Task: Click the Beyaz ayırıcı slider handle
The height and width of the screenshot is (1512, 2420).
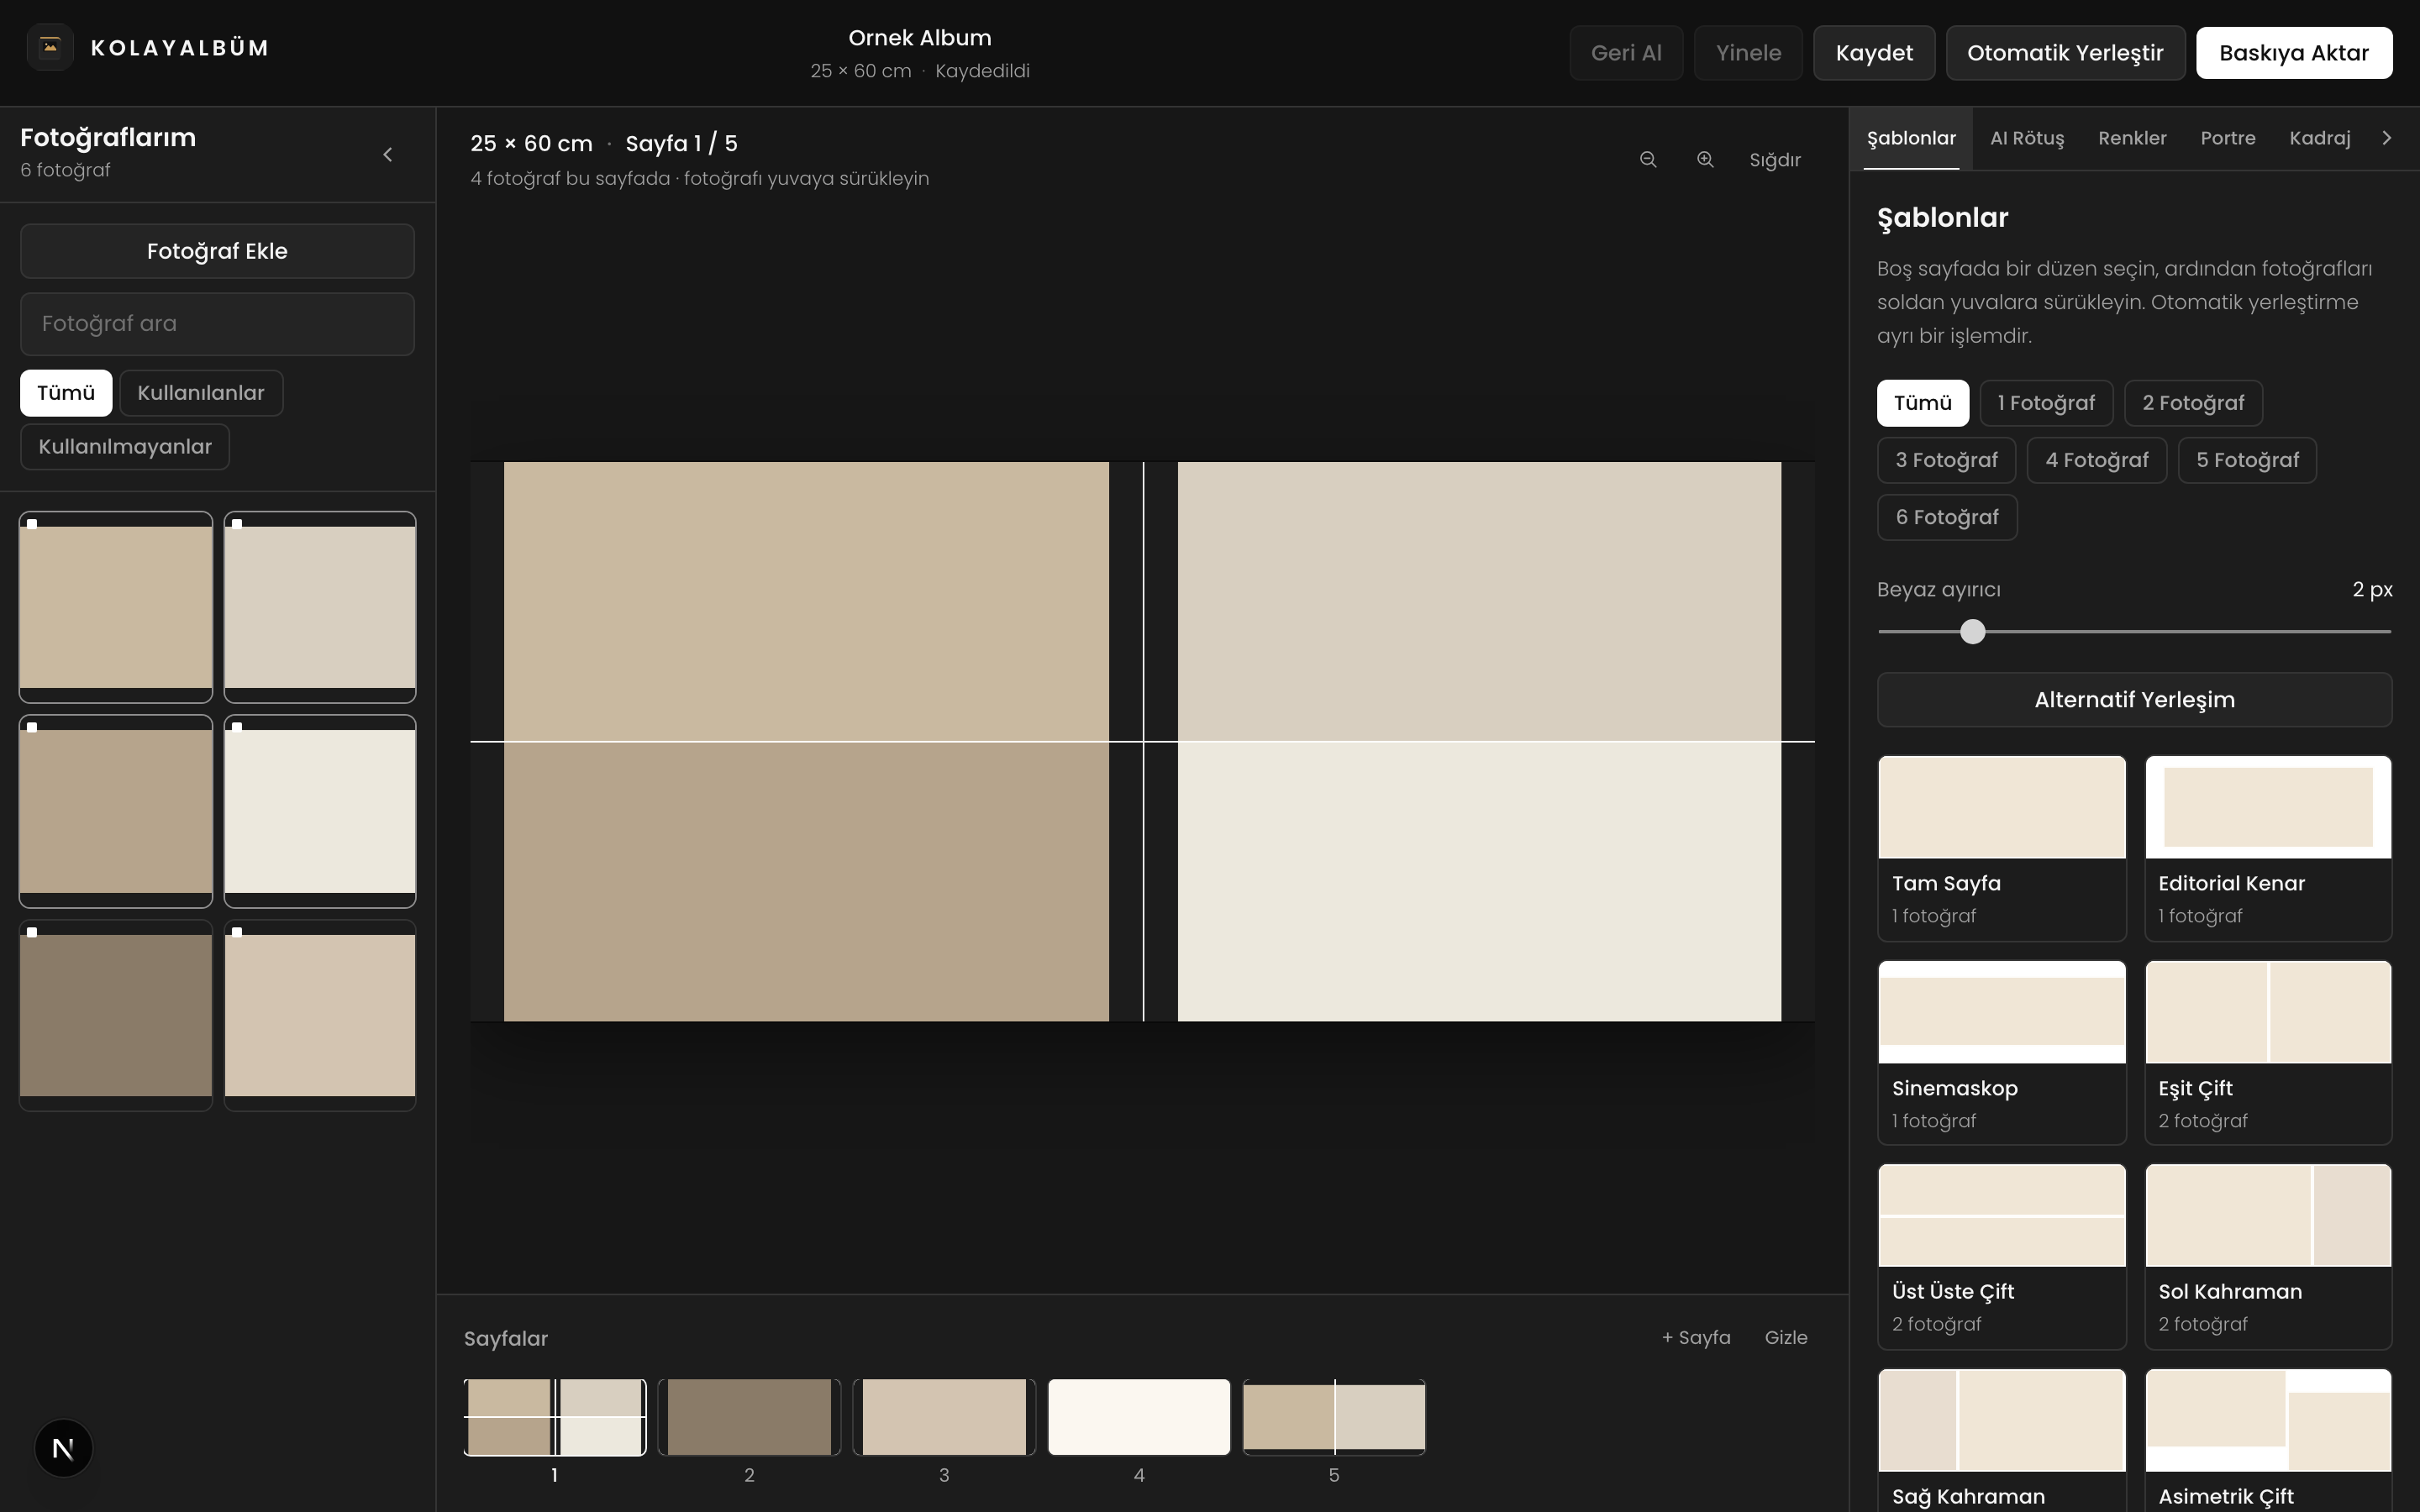Action: coord(1972,632)
